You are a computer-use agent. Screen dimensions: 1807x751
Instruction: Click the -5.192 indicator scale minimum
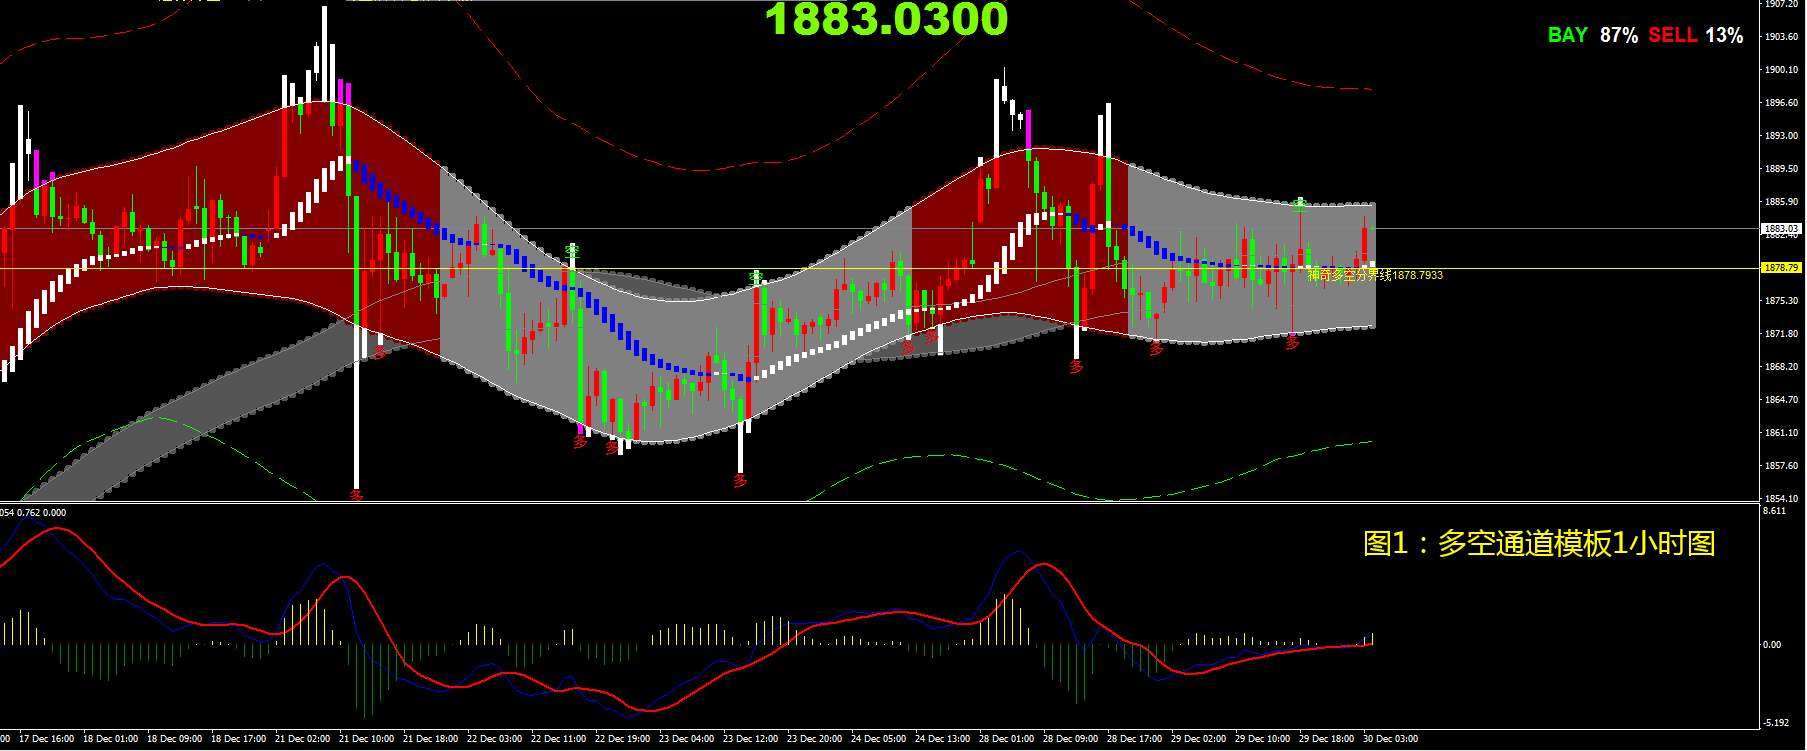(x=1777, y=722)
